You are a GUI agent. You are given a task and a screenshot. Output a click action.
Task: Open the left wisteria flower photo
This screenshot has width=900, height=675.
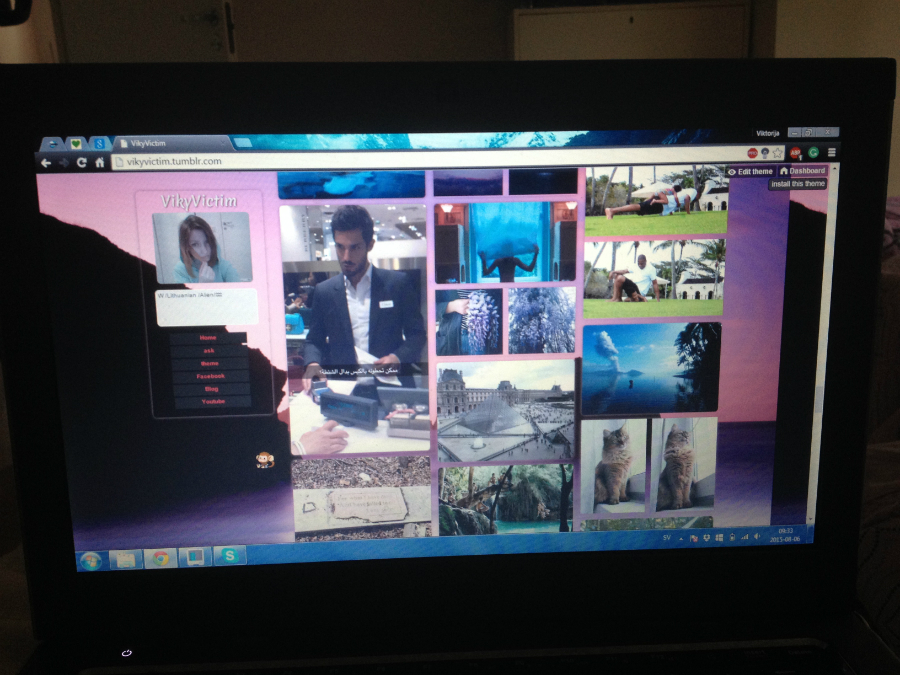pos(469,321)
